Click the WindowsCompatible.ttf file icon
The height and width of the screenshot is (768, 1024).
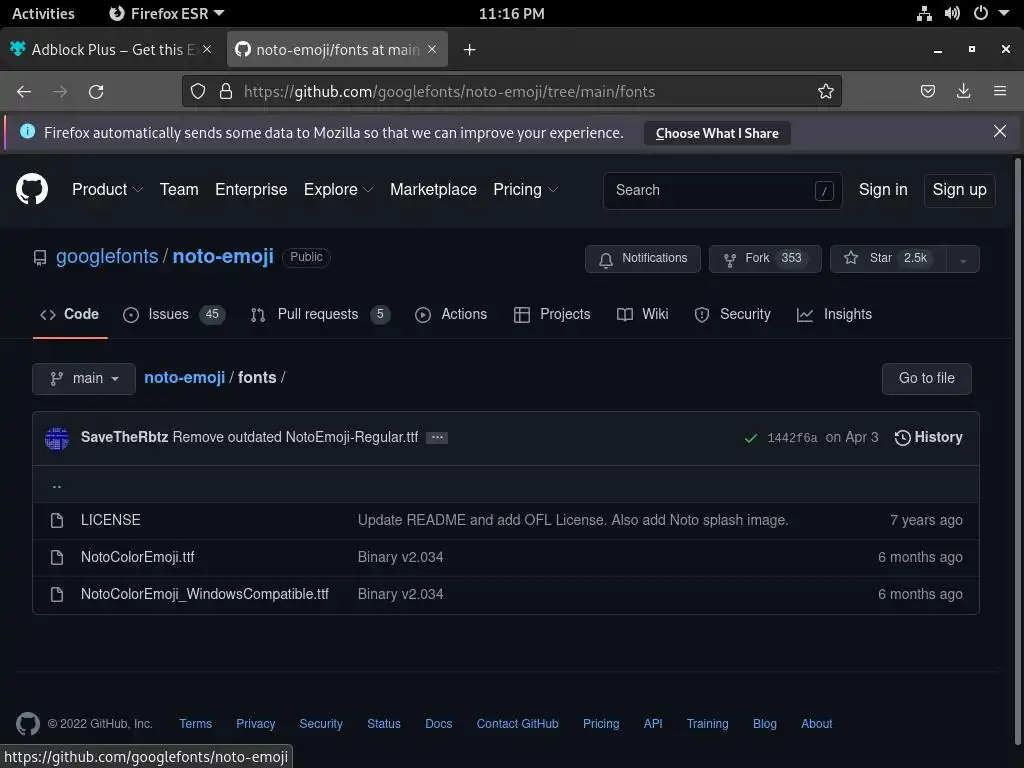(x=57, y=594)
